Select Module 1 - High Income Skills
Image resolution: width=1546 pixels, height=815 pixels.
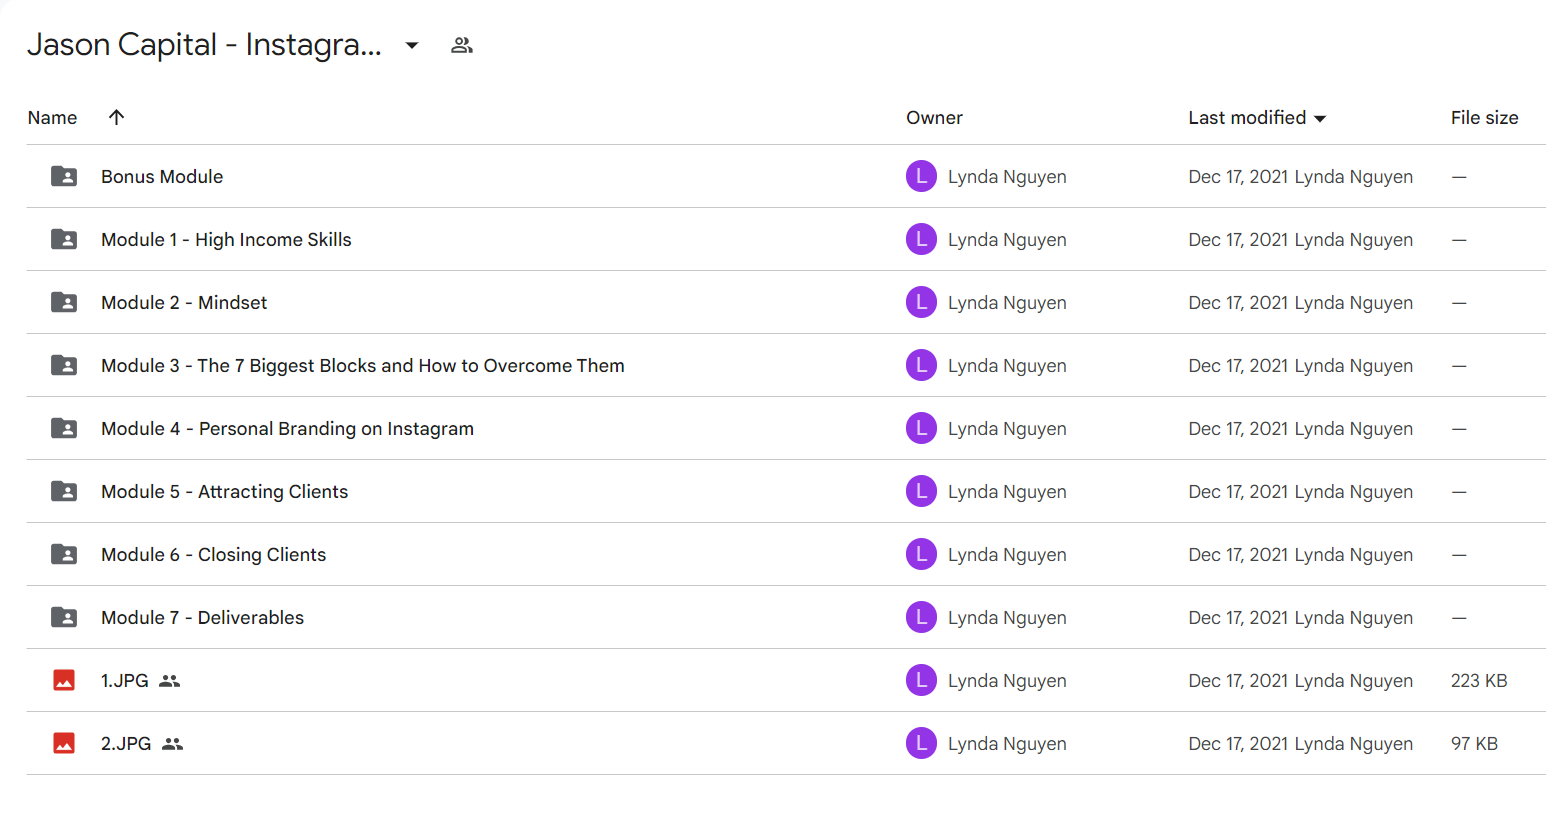point(226,239)
